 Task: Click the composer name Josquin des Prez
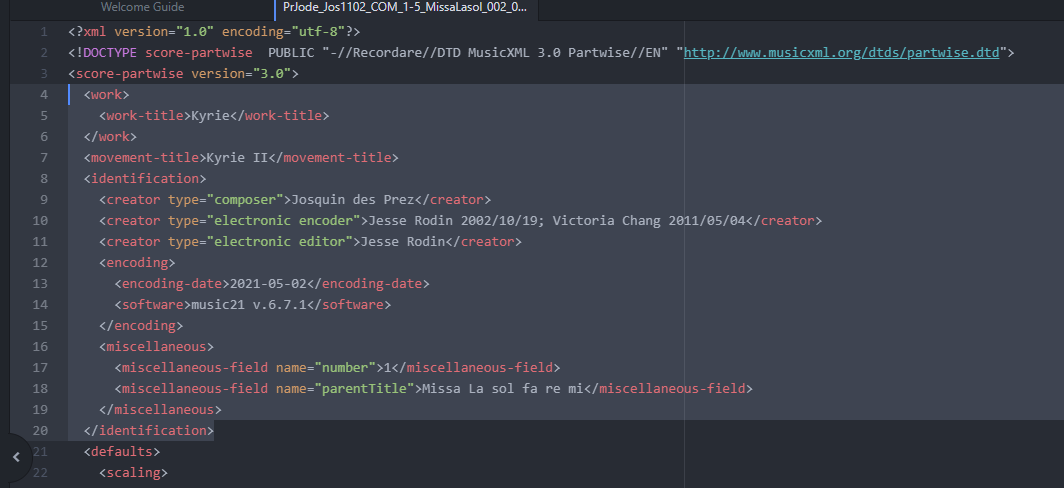(351, 199)
